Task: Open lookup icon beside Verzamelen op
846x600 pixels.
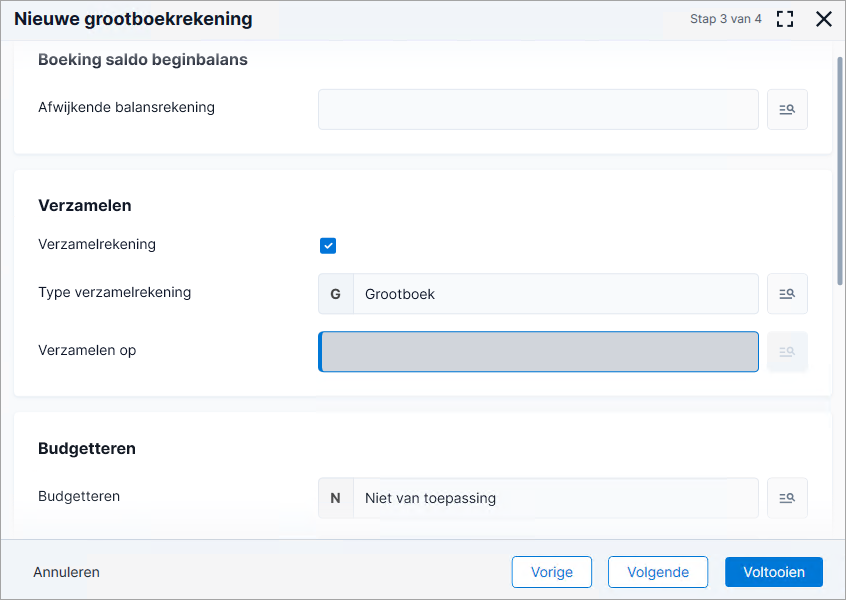Action: coord(787,352)
